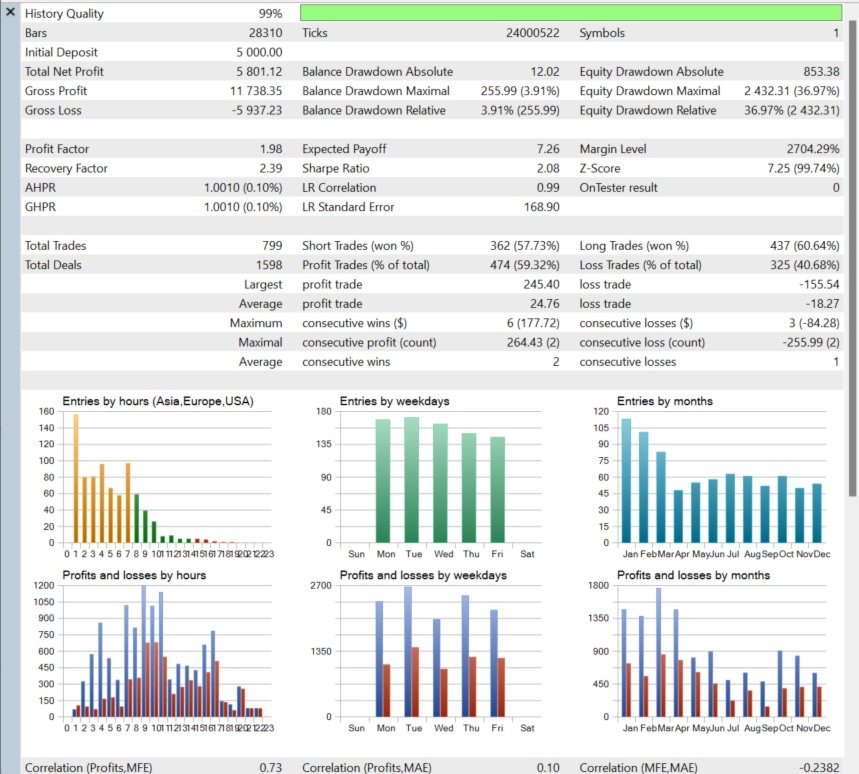The height and width of the screenshot is (774, 859).
Task: Select average profit trade 24.76
Action: [545, 304]
